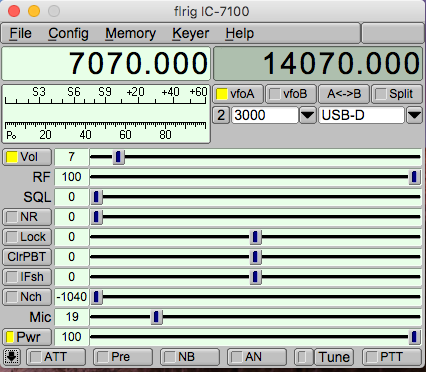
Task: Enable the ATT attenuator button
Action: [x=56, y=357]
